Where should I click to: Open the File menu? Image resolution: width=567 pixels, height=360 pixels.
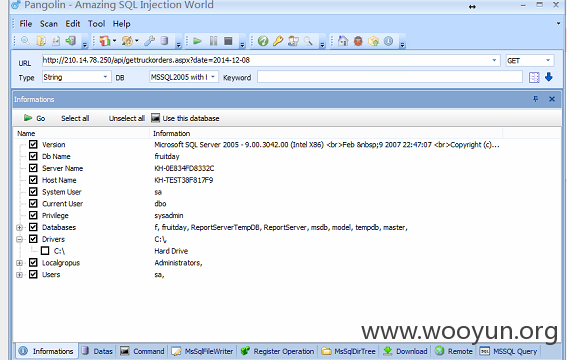26,24
